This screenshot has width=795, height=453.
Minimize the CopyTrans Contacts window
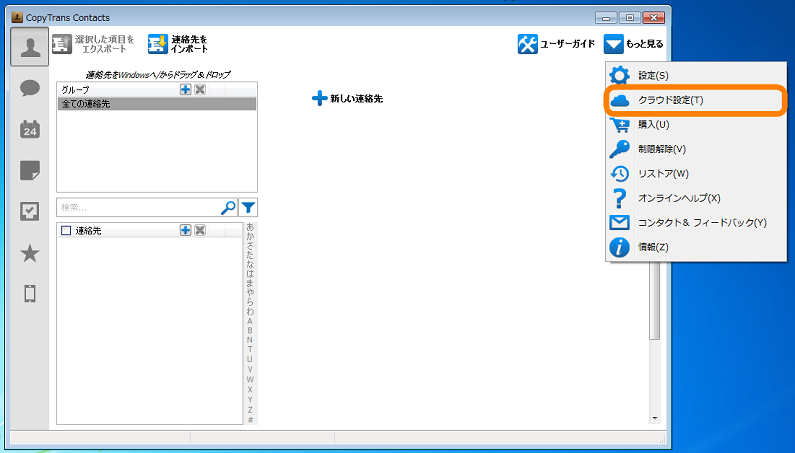click(x=606, y=18)
